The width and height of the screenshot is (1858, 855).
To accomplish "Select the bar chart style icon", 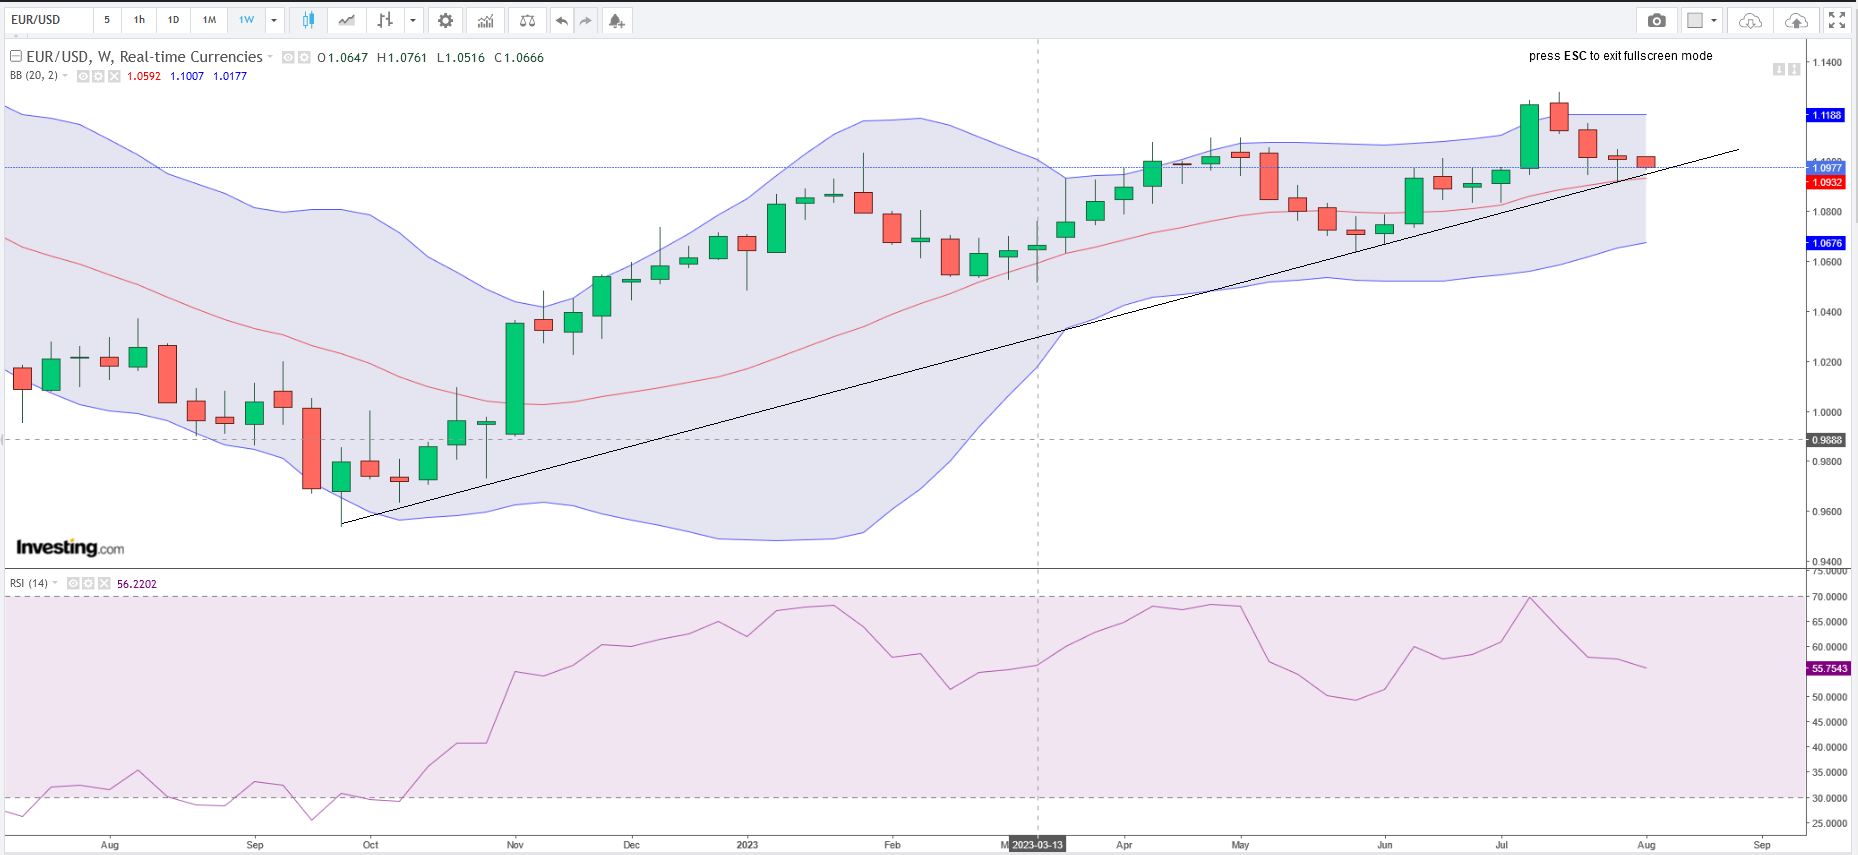I will tap(385, 20).
